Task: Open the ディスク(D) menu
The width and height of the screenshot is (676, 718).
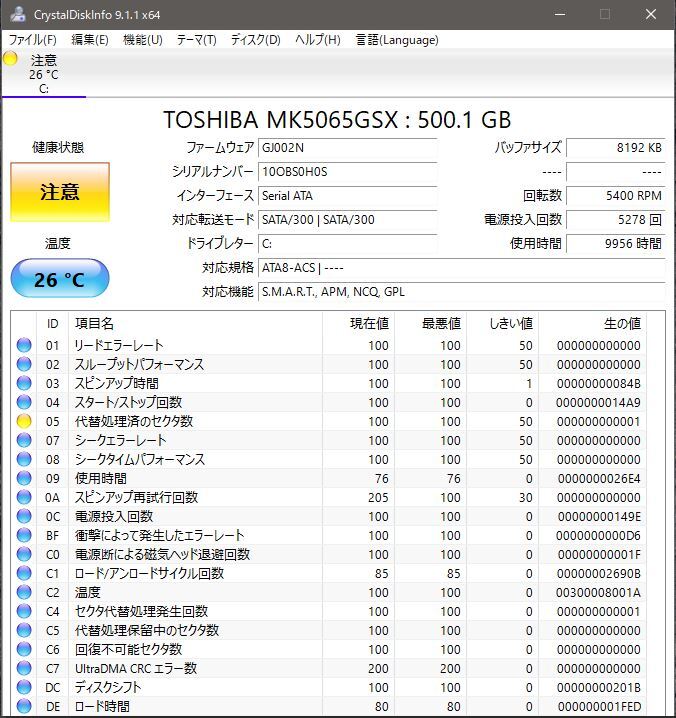Action: coord(256,40)
